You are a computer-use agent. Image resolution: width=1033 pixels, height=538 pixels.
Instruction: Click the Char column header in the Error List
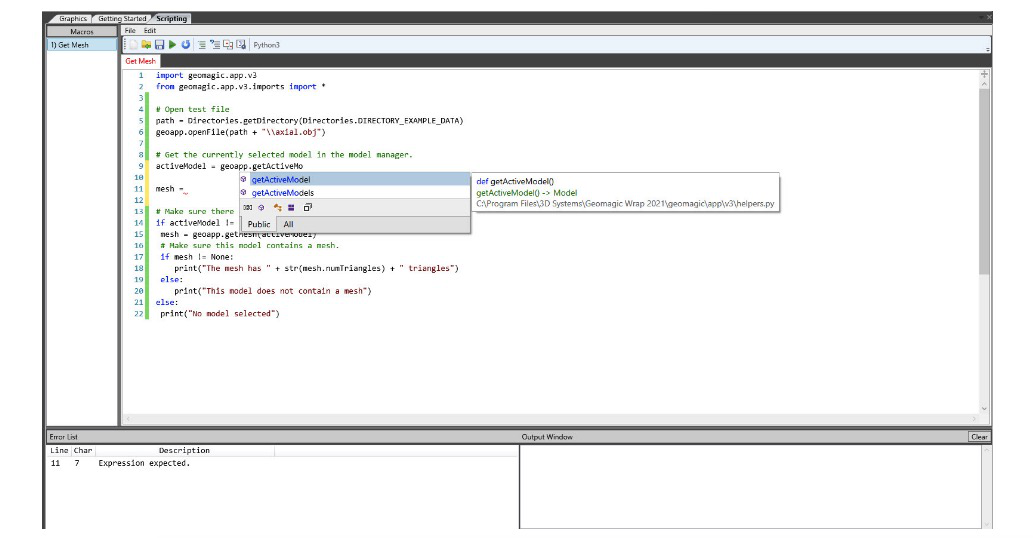pos(83,450)
